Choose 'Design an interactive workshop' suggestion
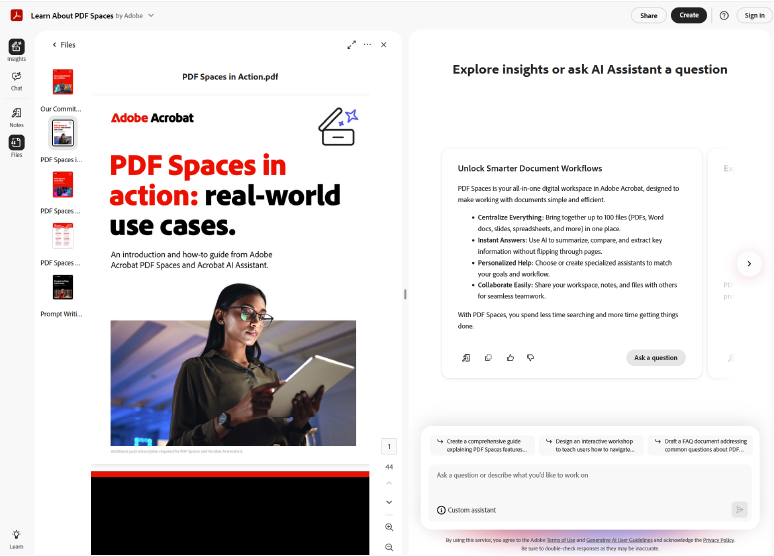Image resolution: width=774 pixels, height=556 pixels. tap(591, 445)
